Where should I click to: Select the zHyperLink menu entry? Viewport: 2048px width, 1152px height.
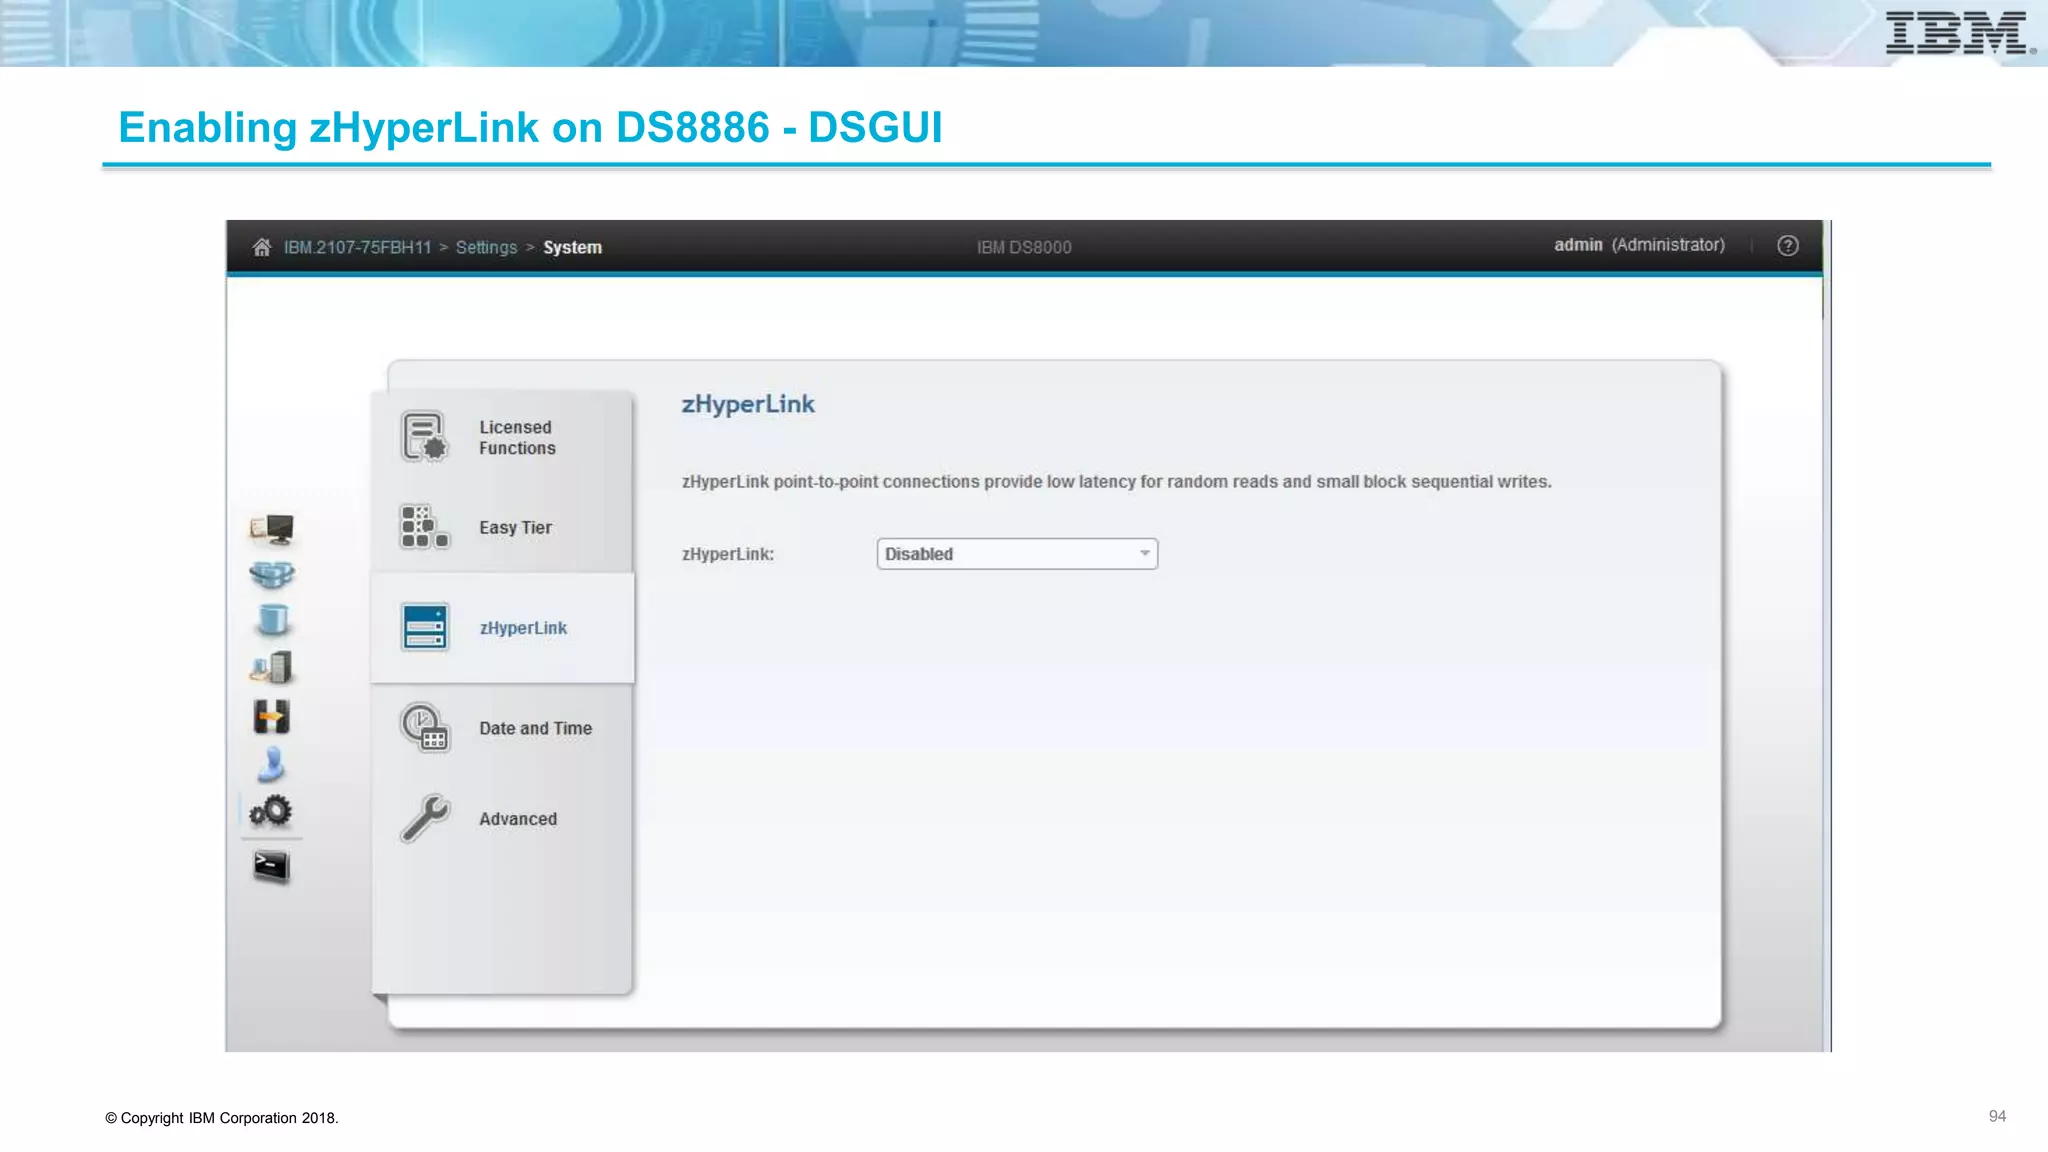[523, 628]
